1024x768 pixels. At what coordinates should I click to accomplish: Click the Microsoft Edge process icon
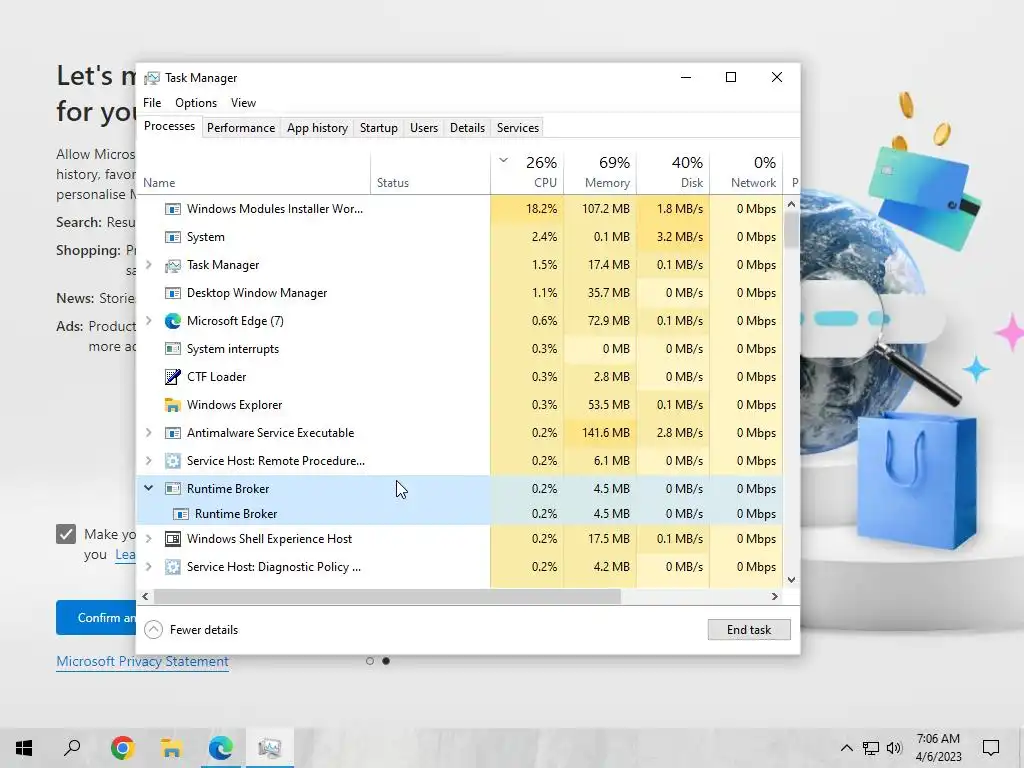pos(172,321)
